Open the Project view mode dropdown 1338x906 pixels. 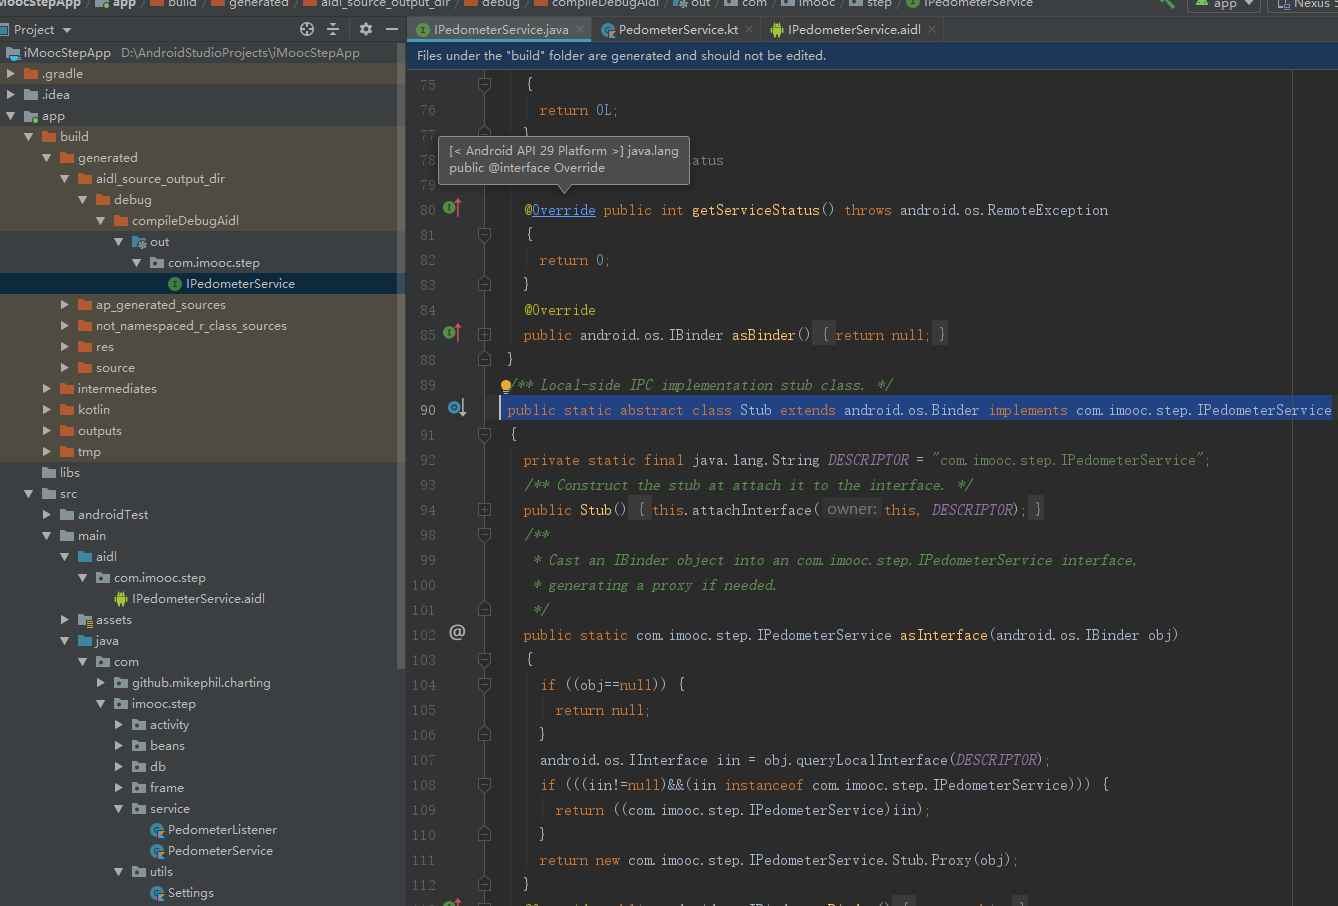click(39, 29)
